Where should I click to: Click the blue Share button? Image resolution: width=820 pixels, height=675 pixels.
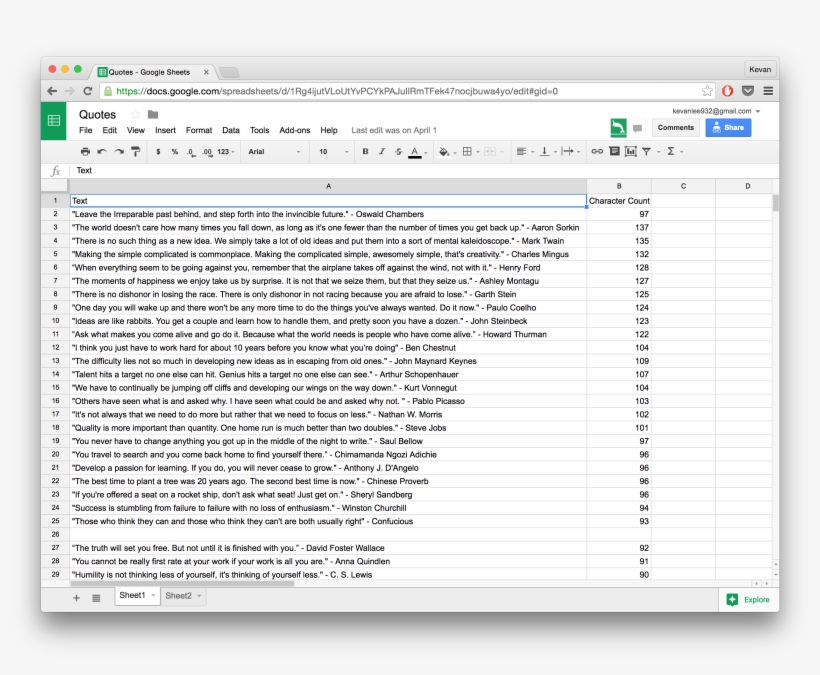click(x=727, y=128)
